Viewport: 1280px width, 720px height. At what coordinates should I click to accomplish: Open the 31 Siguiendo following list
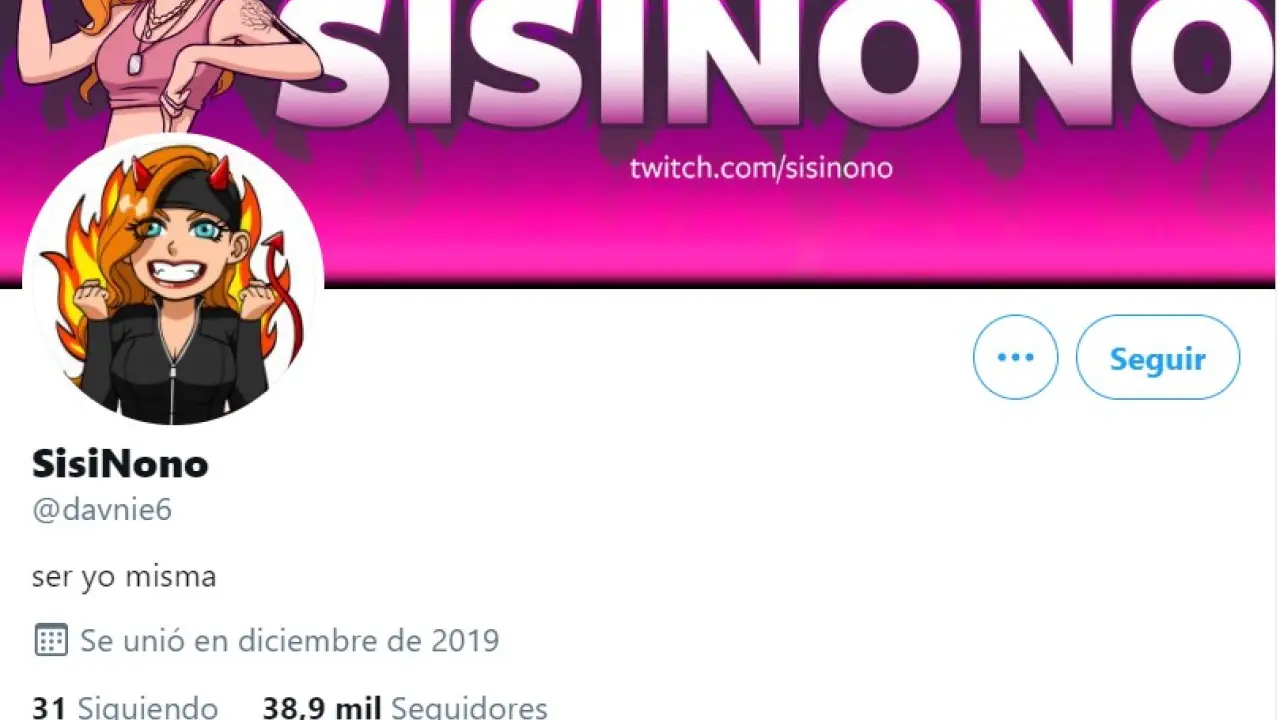[x=125, y=708]
